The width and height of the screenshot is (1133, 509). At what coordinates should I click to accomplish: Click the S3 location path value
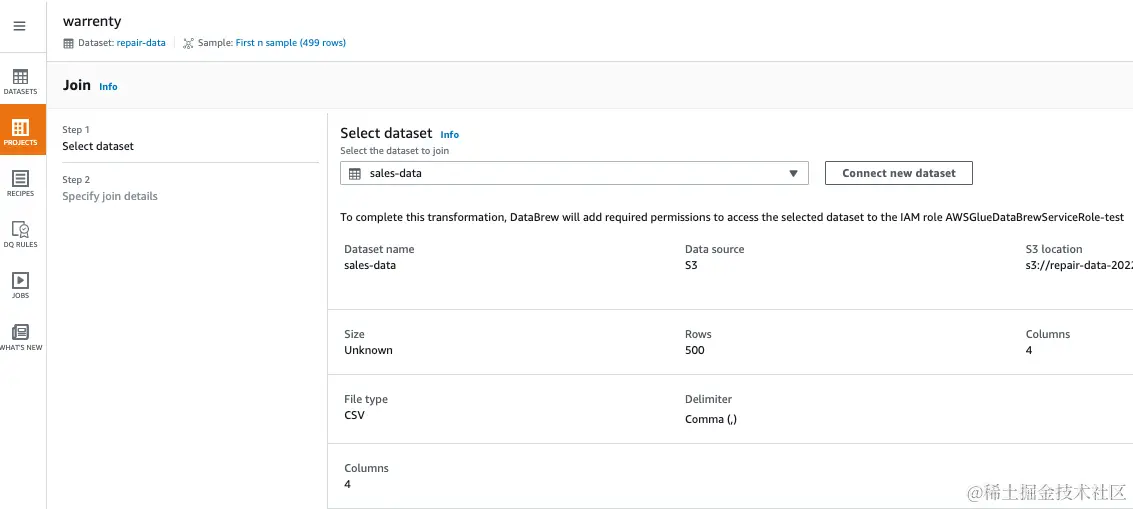point(1071,265)
